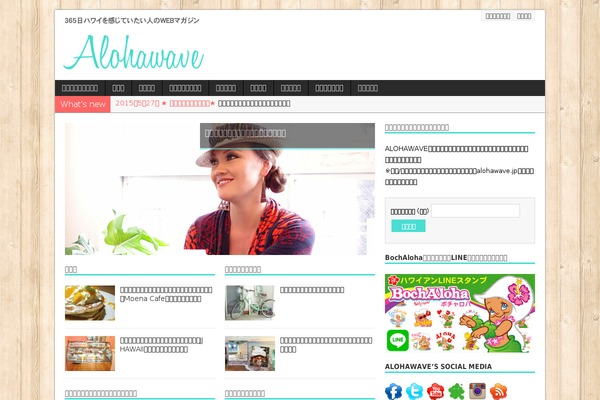Click the 'alohawave.jp' text in sidebar note

497,171
